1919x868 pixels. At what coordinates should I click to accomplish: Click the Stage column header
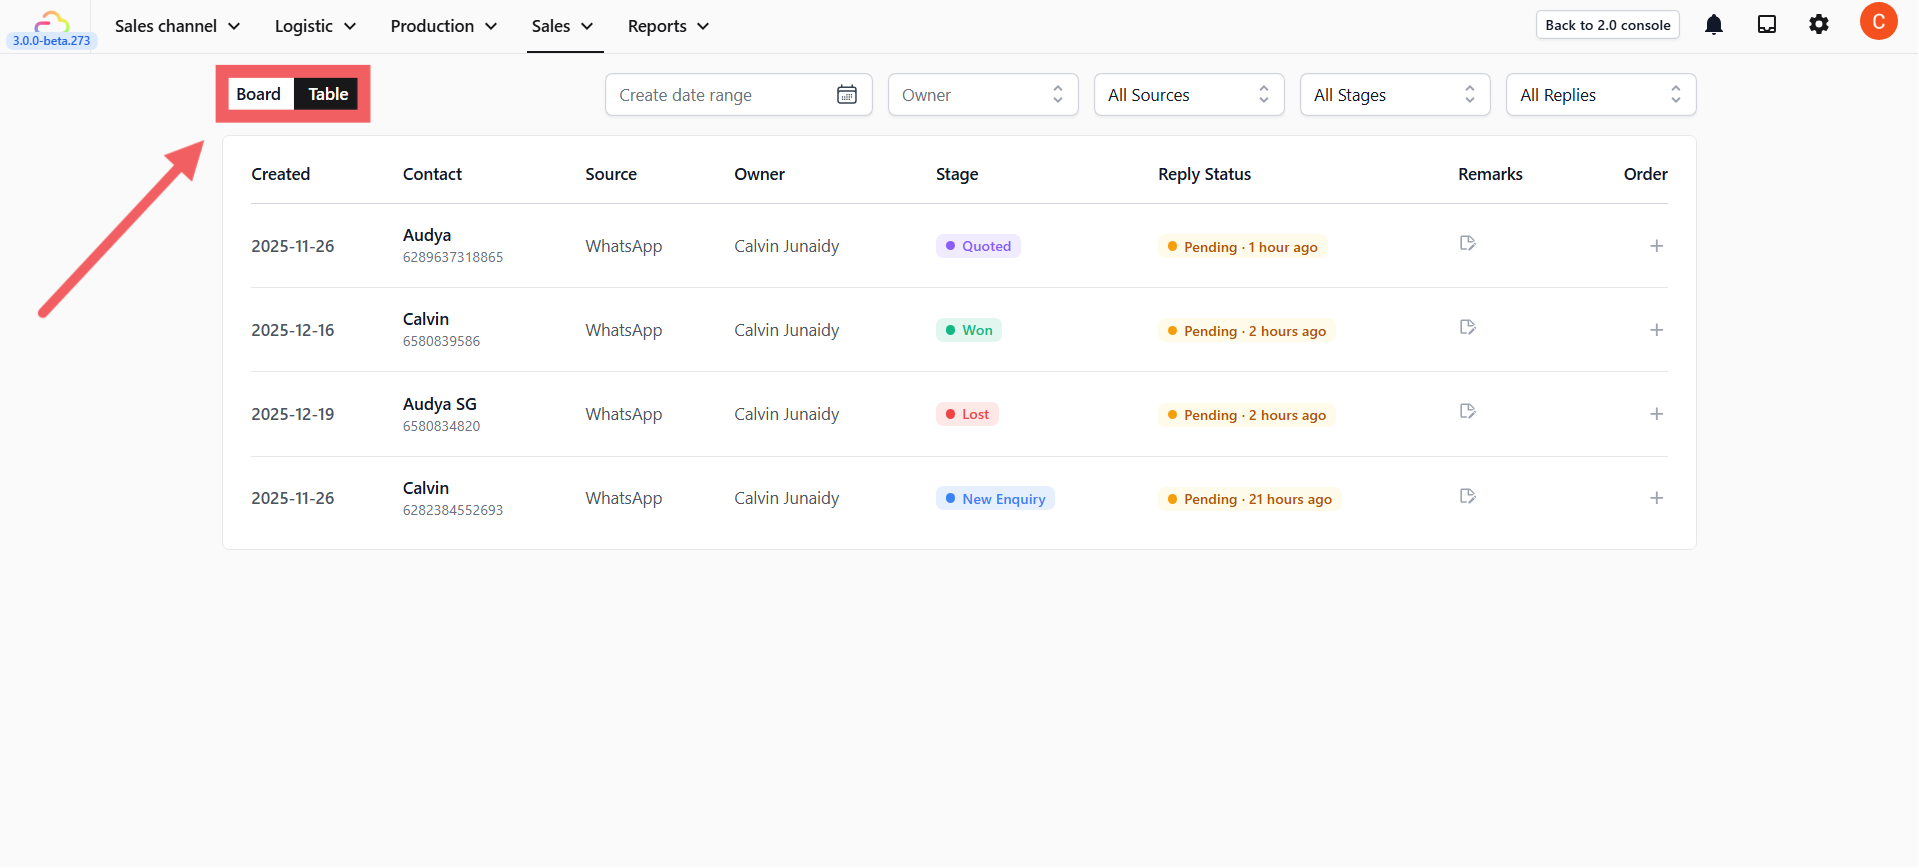pos(957,174)
